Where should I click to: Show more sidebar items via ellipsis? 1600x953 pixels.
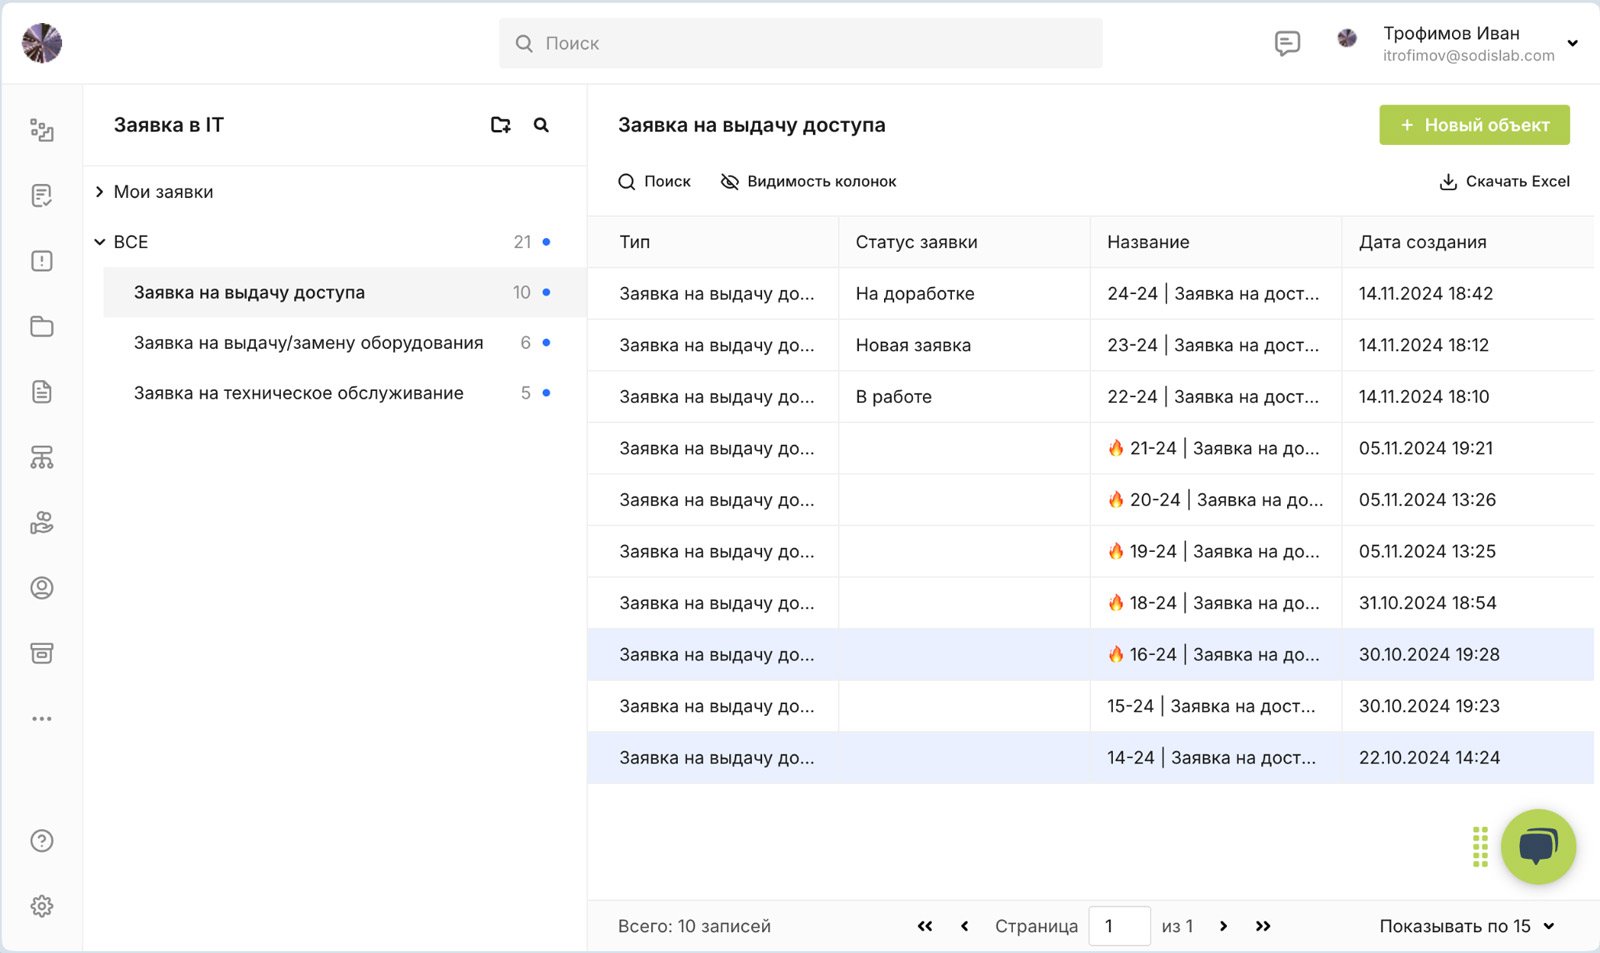point(42,719)
